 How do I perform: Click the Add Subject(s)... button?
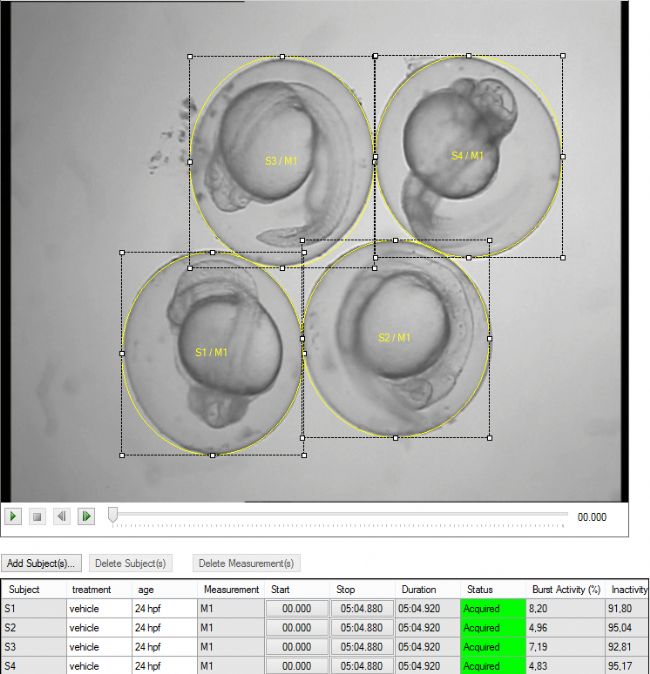tap(41, 564)
